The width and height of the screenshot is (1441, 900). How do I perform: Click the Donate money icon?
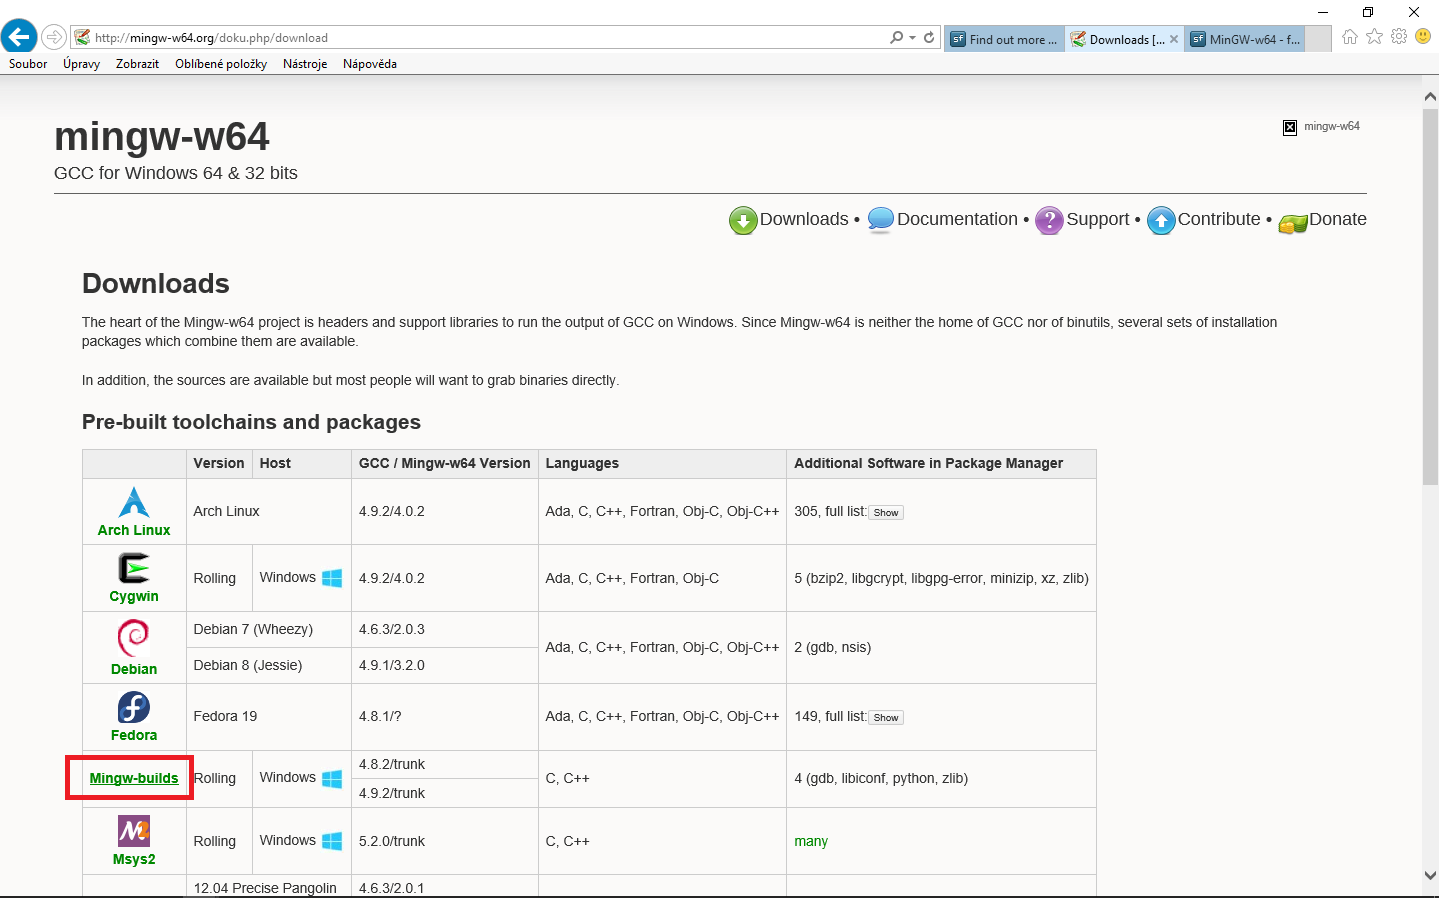[1292, 222]
